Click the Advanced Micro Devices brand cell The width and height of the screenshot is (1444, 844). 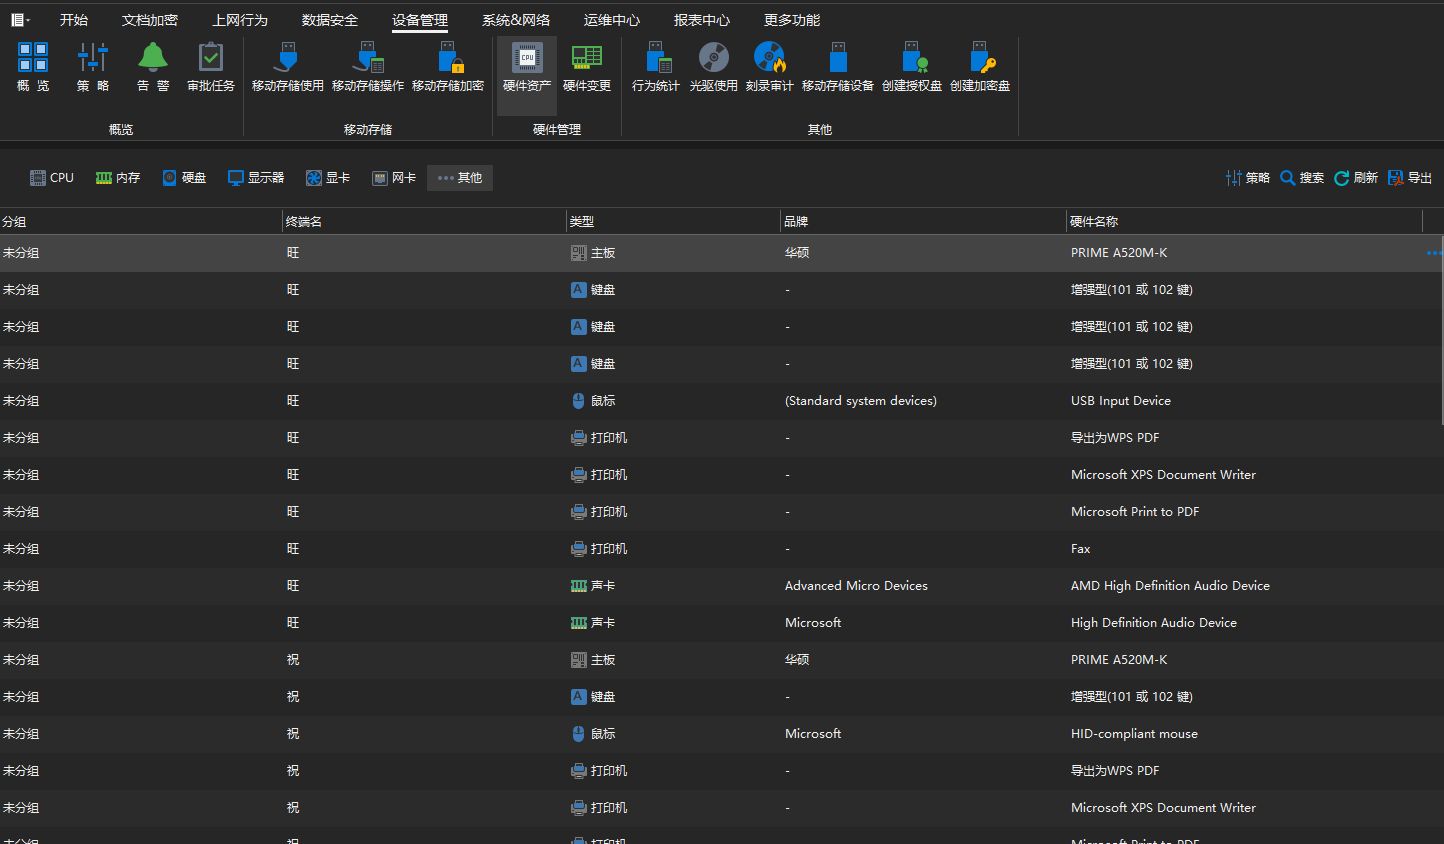tap(856, 586)
